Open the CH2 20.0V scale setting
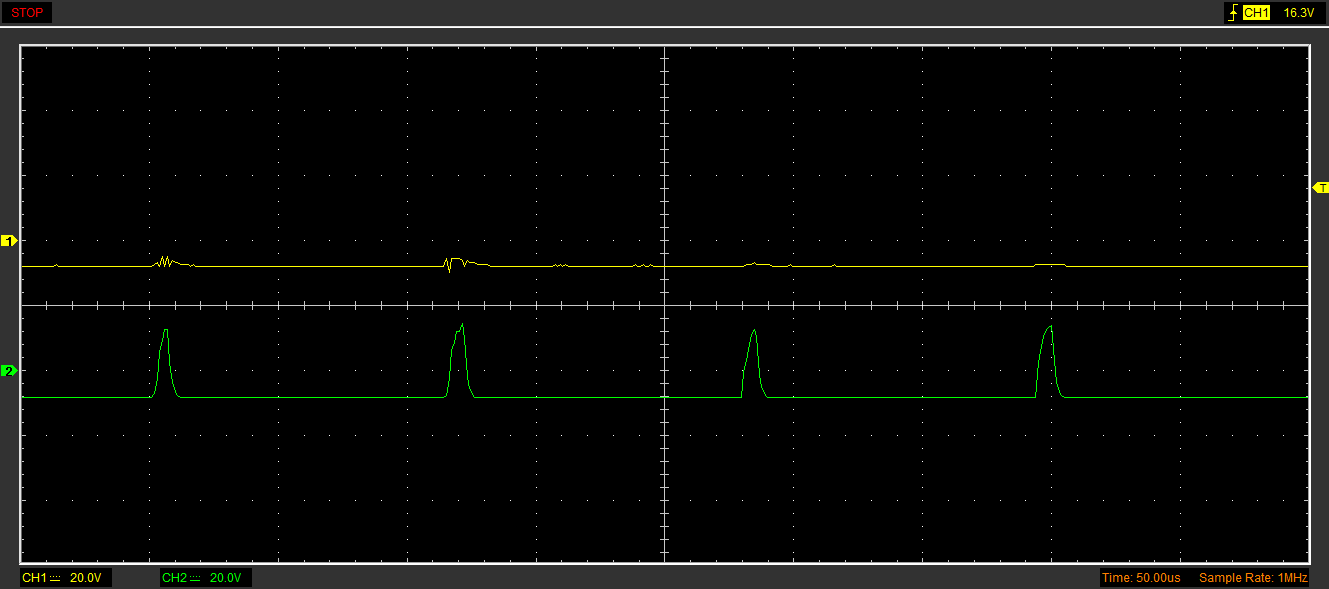The image size is (1329, 589). point(225,578)
